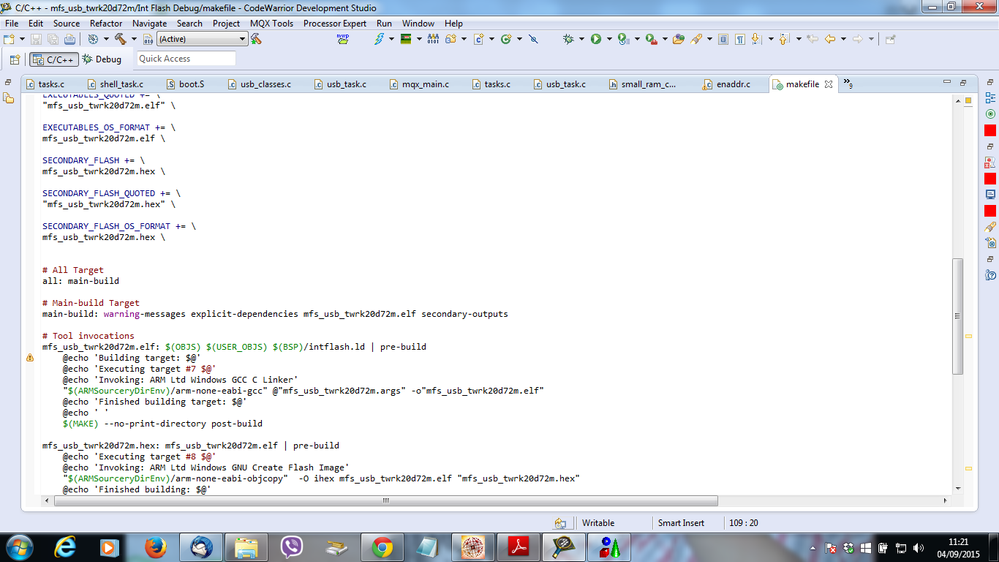Click the Build All hammer icon beside Active combo
Screen dimensions: 999x562
click(256, 39)
